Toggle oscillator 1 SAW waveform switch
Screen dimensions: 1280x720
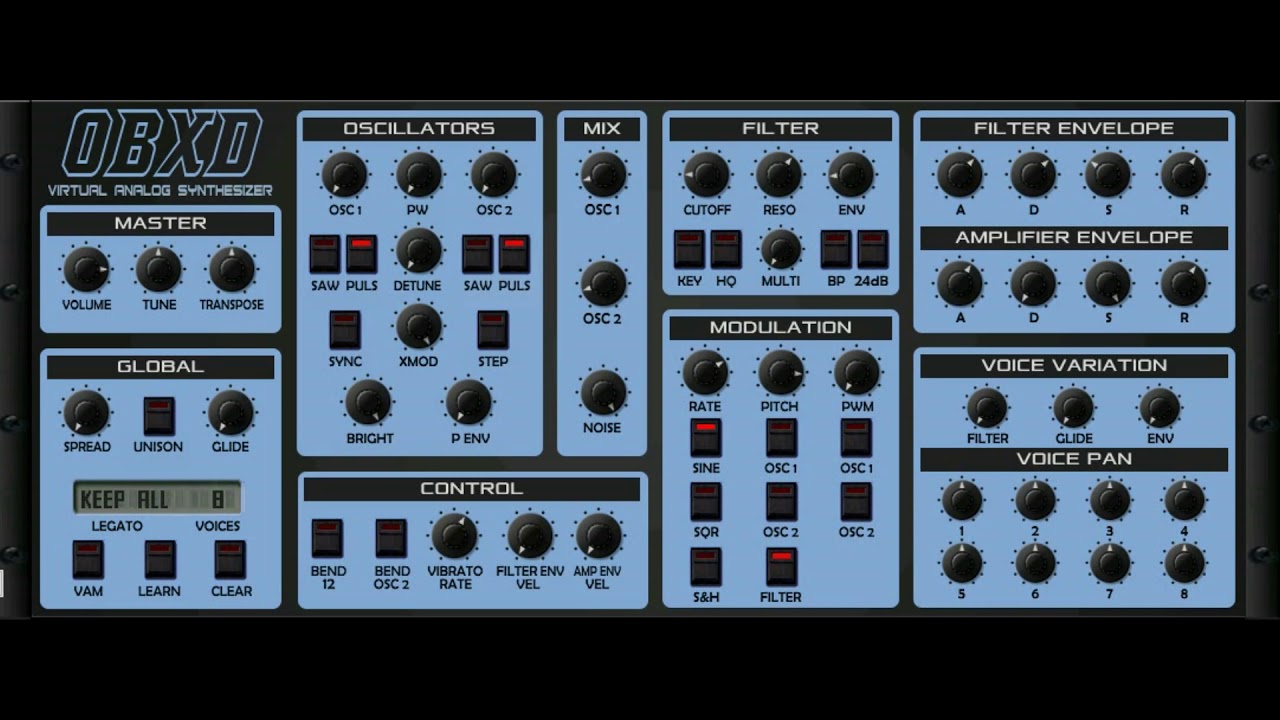coord(325,254)
